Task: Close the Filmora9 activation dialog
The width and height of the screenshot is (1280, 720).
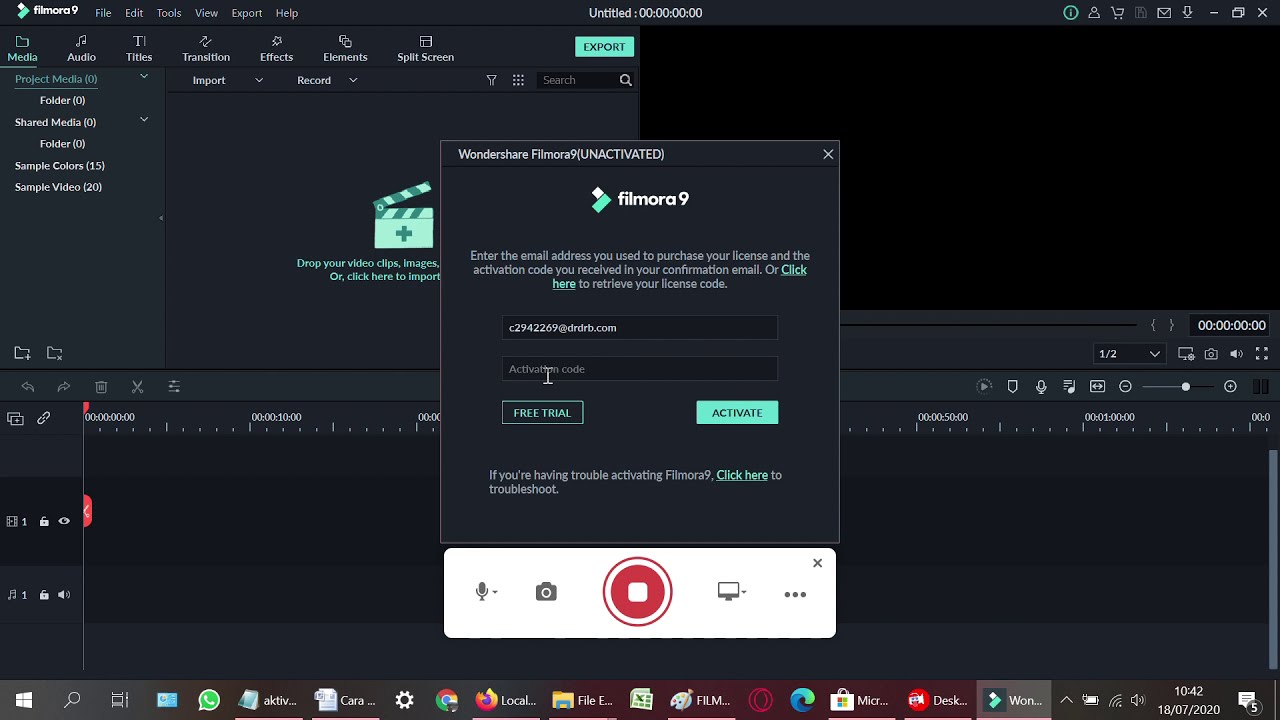Action: [x=828, y=154]
